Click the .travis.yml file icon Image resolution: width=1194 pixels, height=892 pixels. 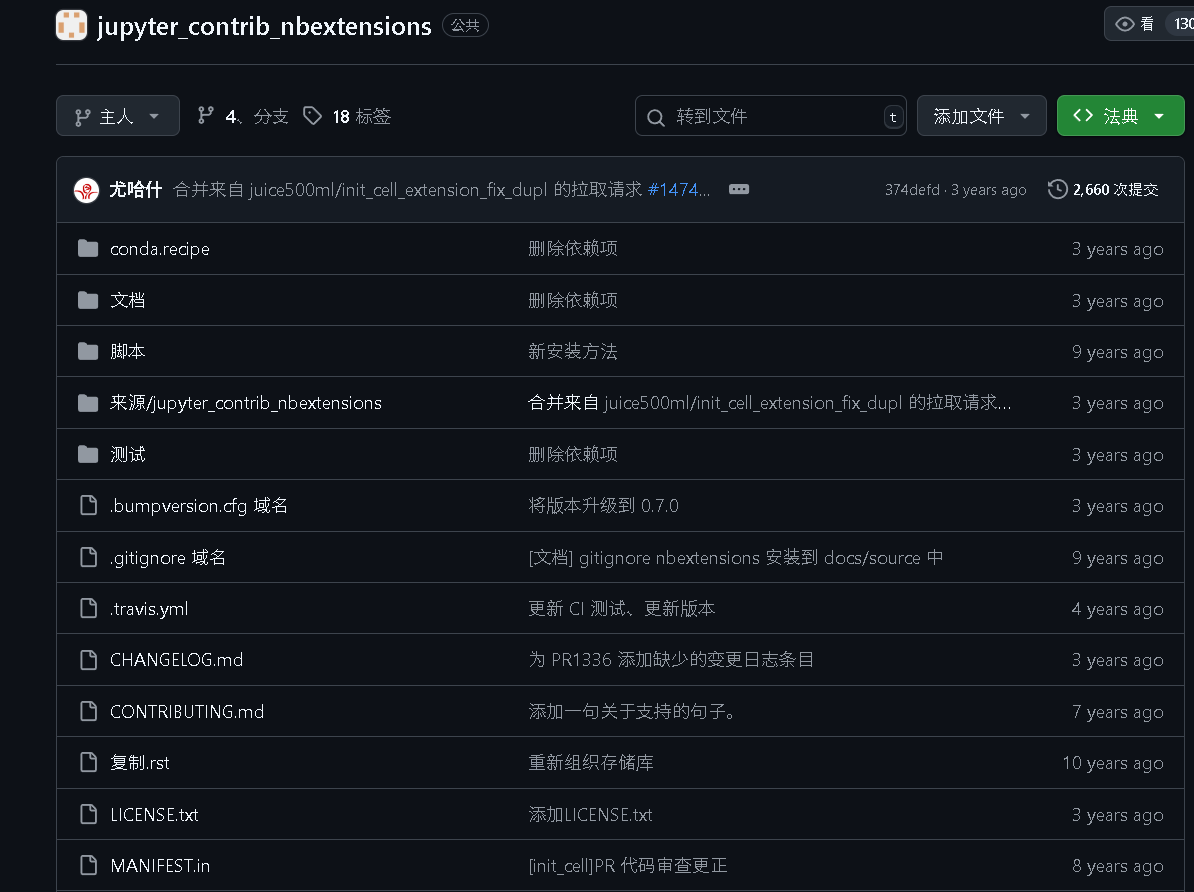pos(88,608)
